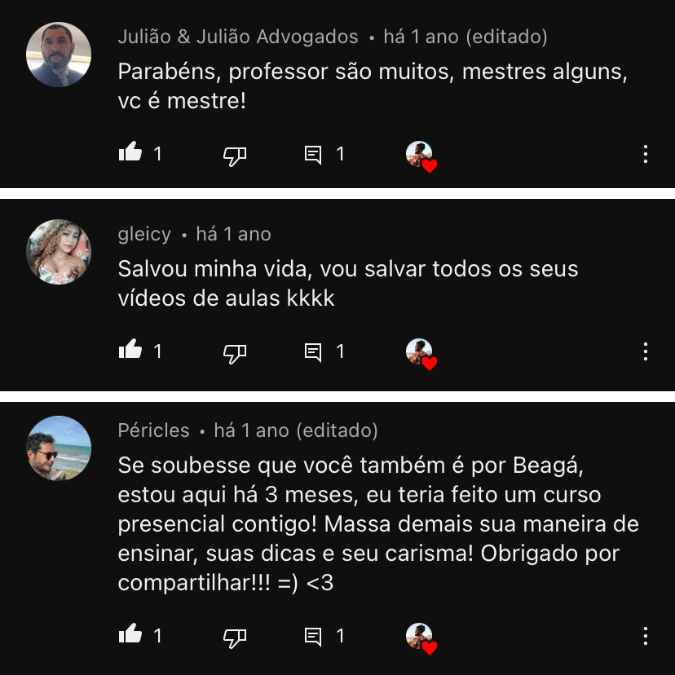Open gleicy's profile avatar
Screen dimensions: 675x675
pyautogui.click(x=59, y=252)
